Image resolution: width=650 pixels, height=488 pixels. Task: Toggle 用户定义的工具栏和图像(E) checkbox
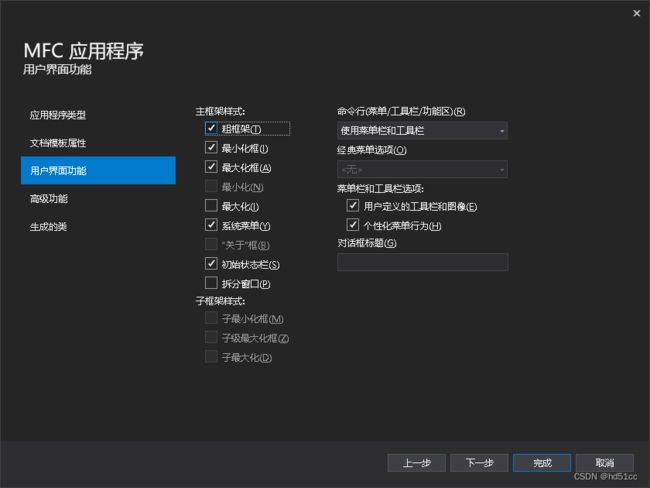click(352, 206)
